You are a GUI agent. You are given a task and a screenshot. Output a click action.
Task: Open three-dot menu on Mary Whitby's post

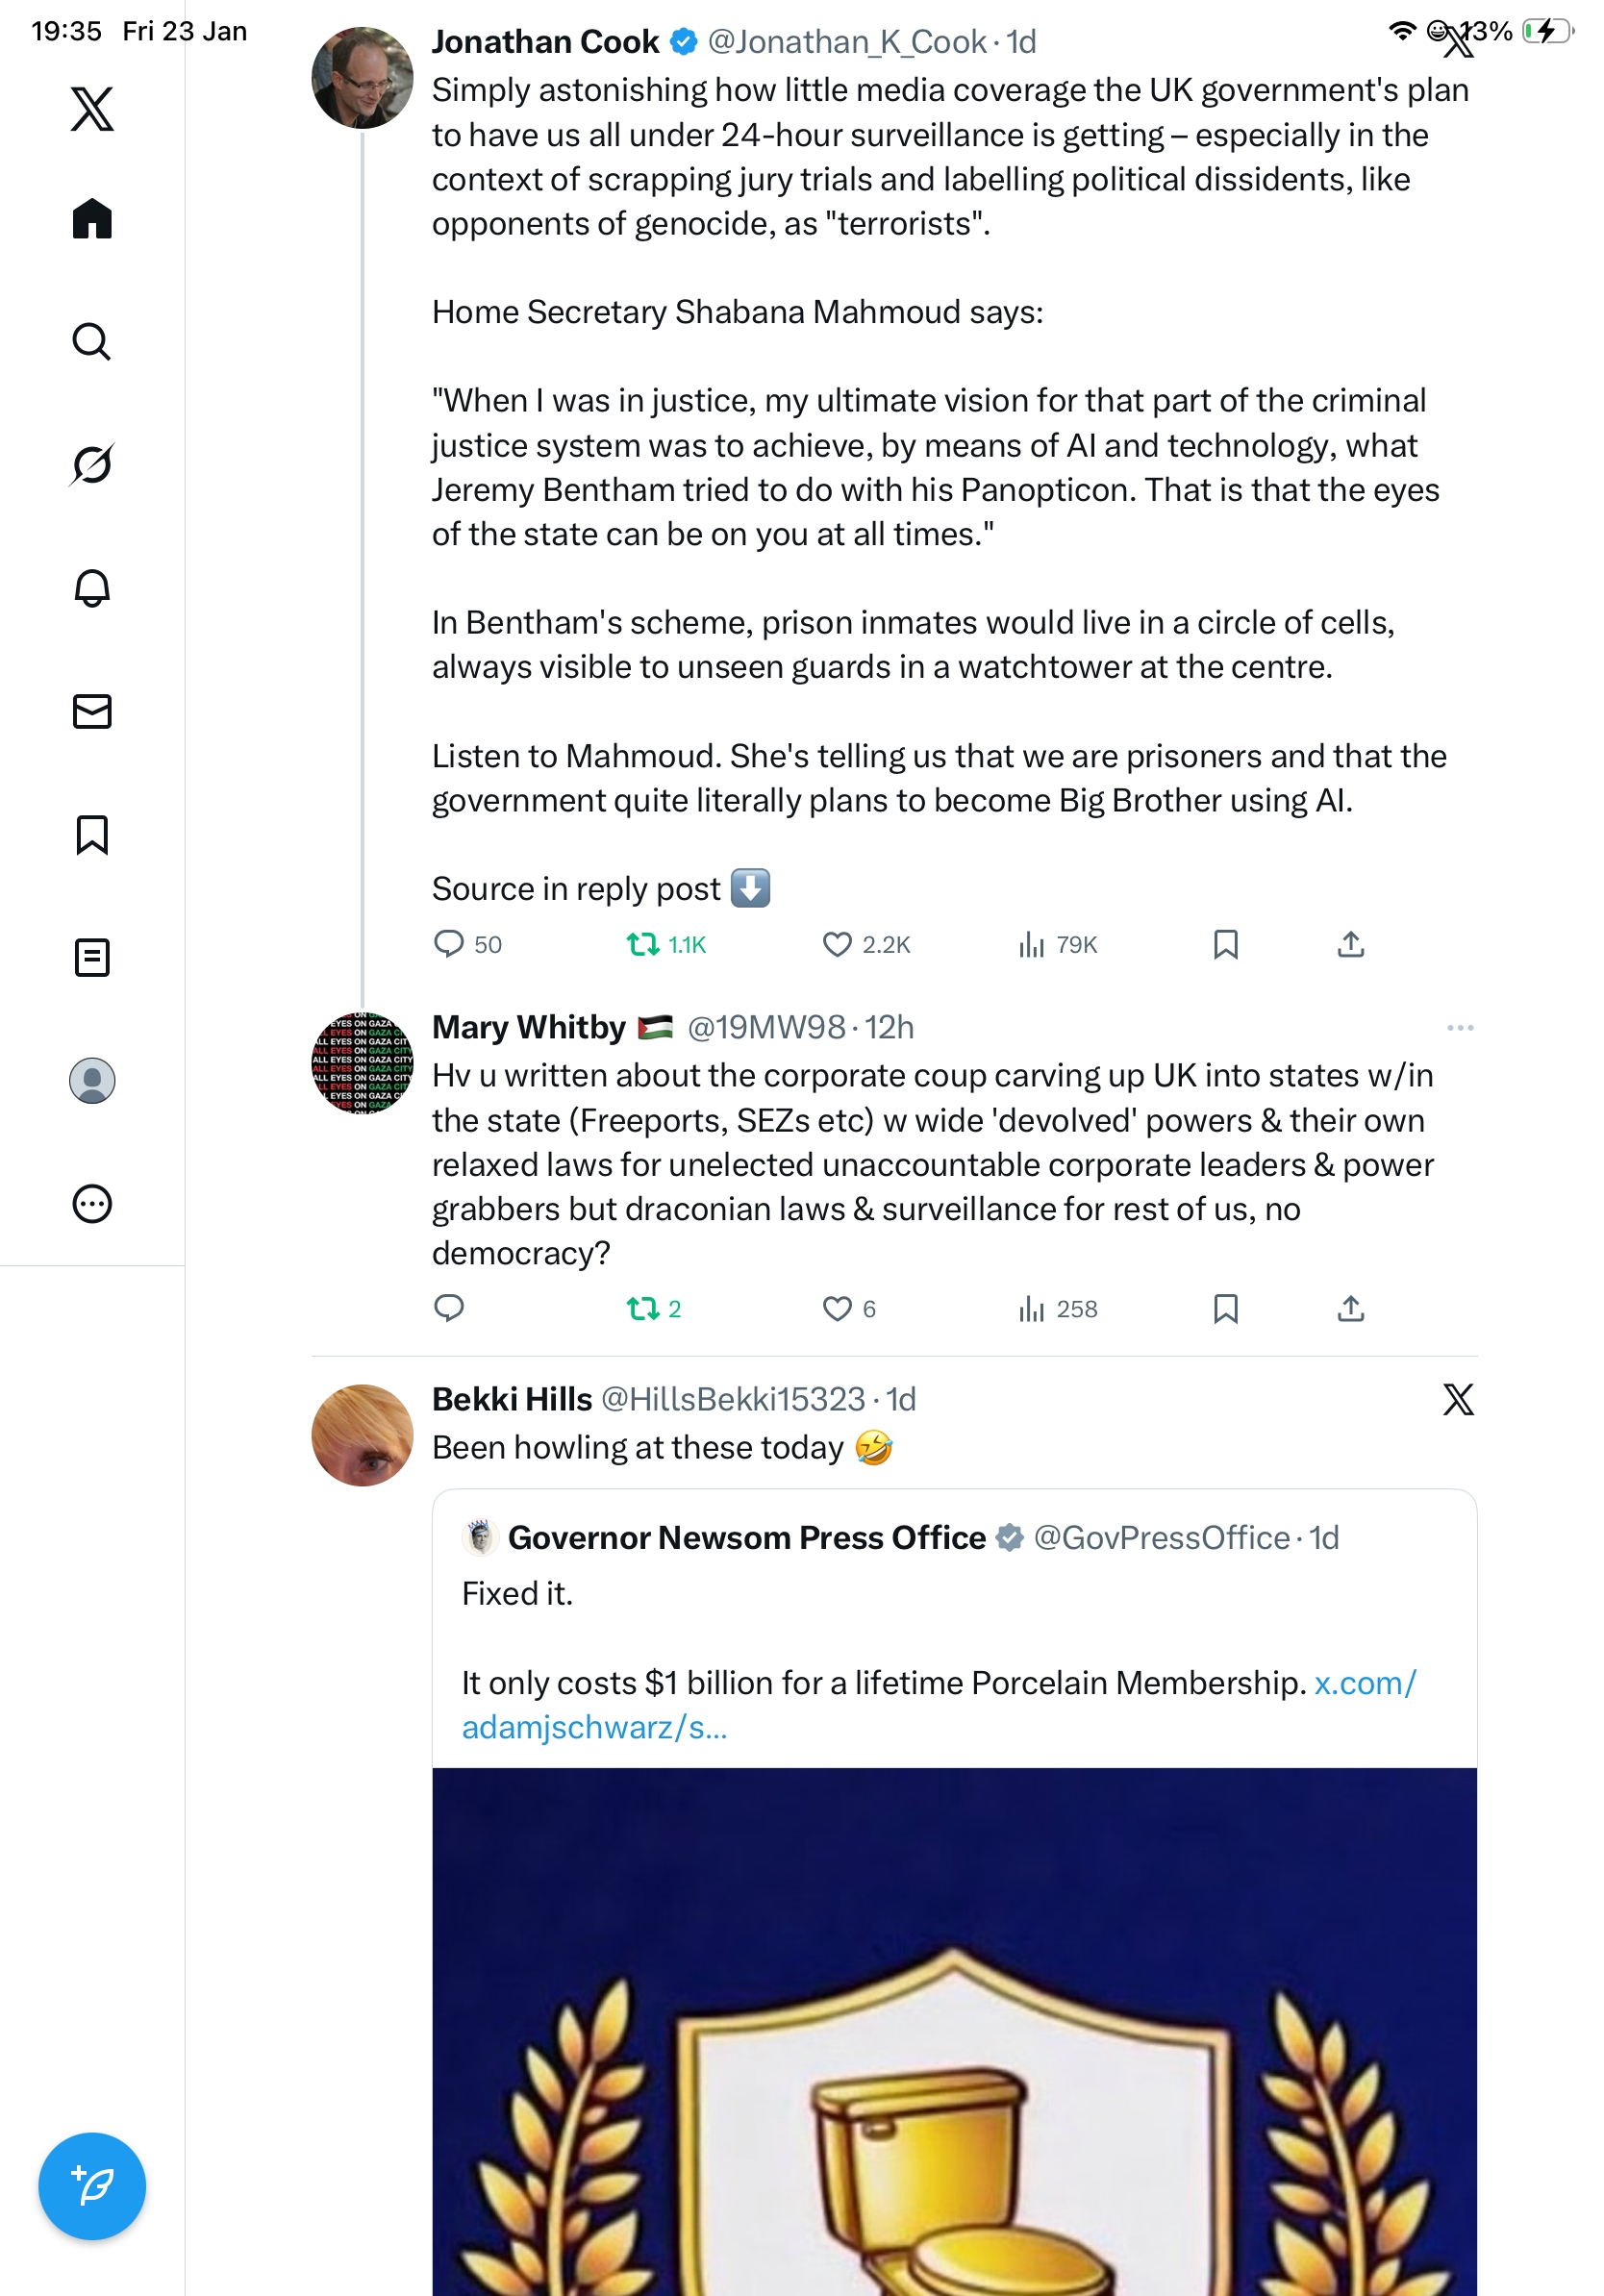click(1459, 1028)
